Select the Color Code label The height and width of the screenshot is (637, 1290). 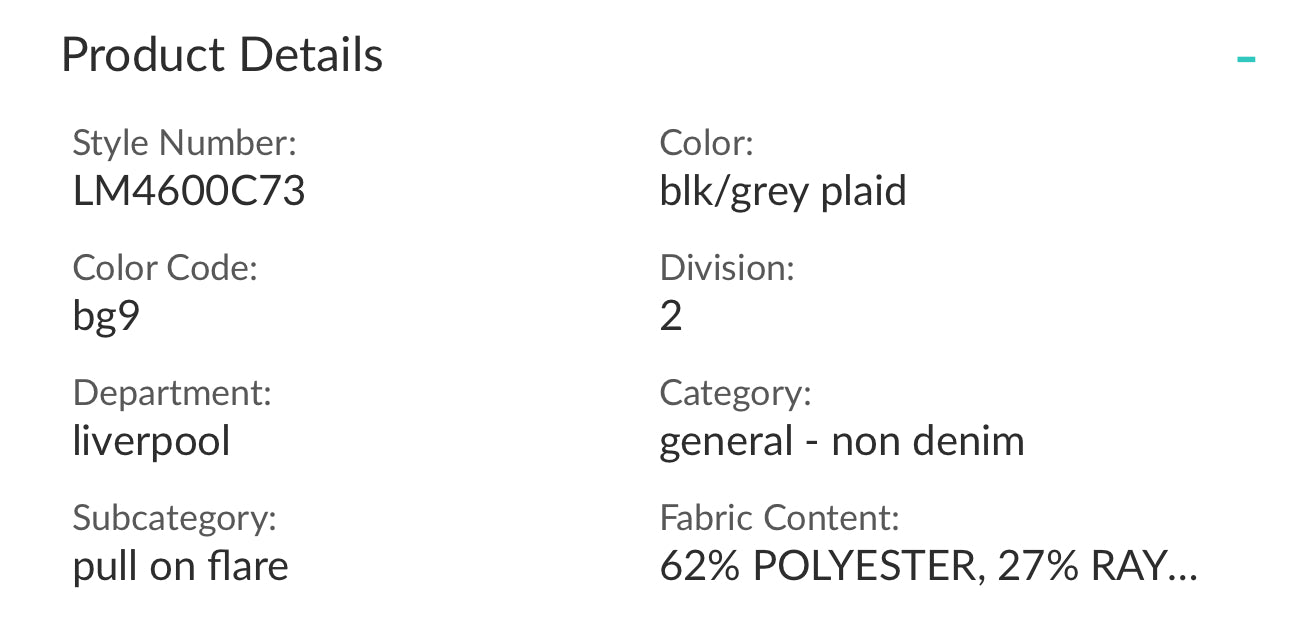165,268
